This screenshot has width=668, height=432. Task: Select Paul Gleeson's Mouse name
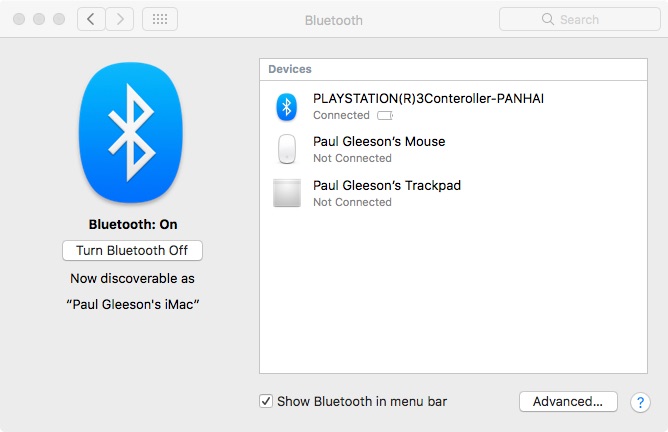(379, 141)
